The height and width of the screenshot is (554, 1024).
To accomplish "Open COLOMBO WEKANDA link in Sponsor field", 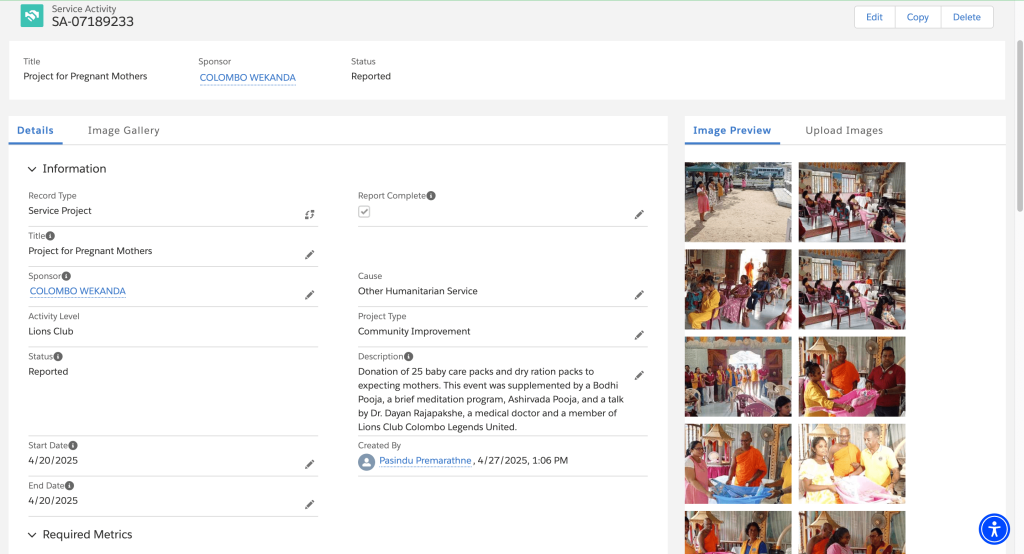I will click(x=78, y=291).
